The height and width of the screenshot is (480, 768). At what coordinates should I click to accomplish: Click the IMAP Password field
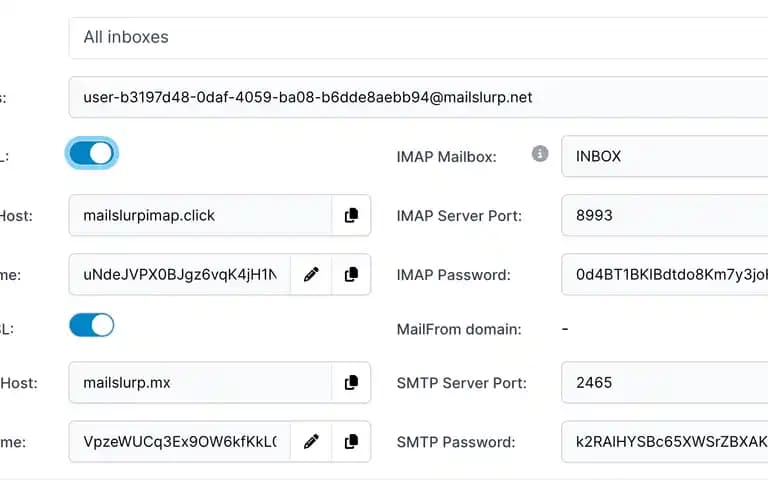click(665, 274)
